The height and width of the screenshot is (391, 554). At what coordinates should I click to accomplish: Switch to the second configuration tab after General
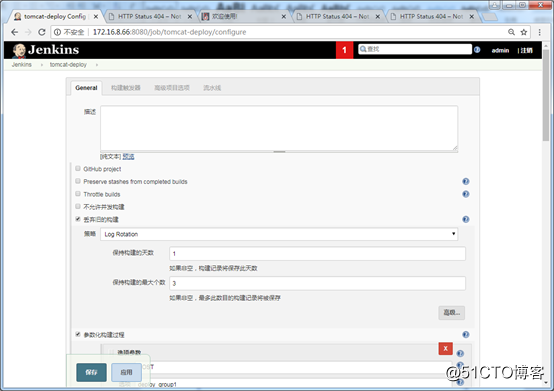pos(126,88)
